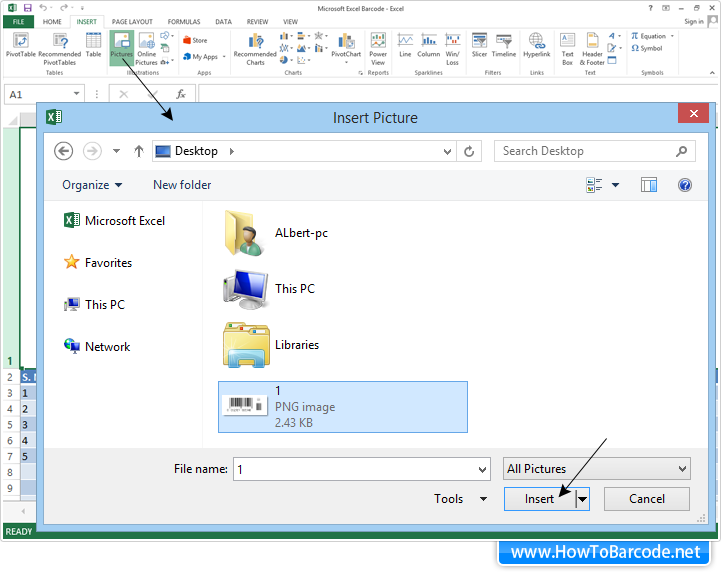The height and width of the screenshot is (572, 721).
Task: Switch to the REVIEW tab
Action: (x=258, y=22)
